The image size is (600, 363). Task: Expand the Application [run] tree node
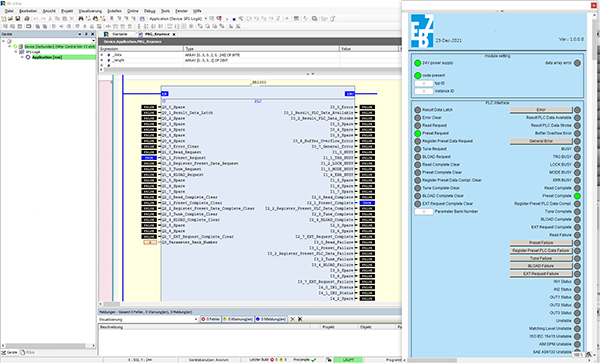click(x=22, y=57)
